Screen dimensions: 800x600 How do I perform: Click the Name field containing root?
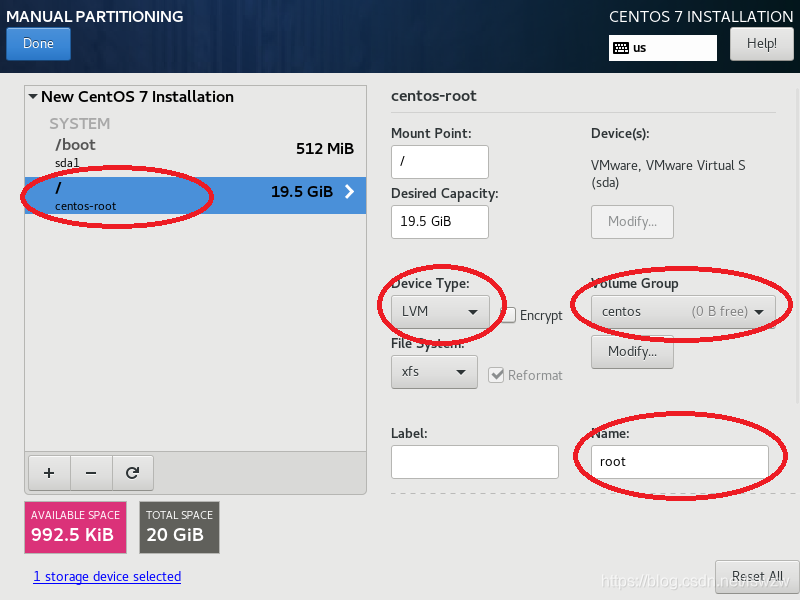(x=680, y=462)
